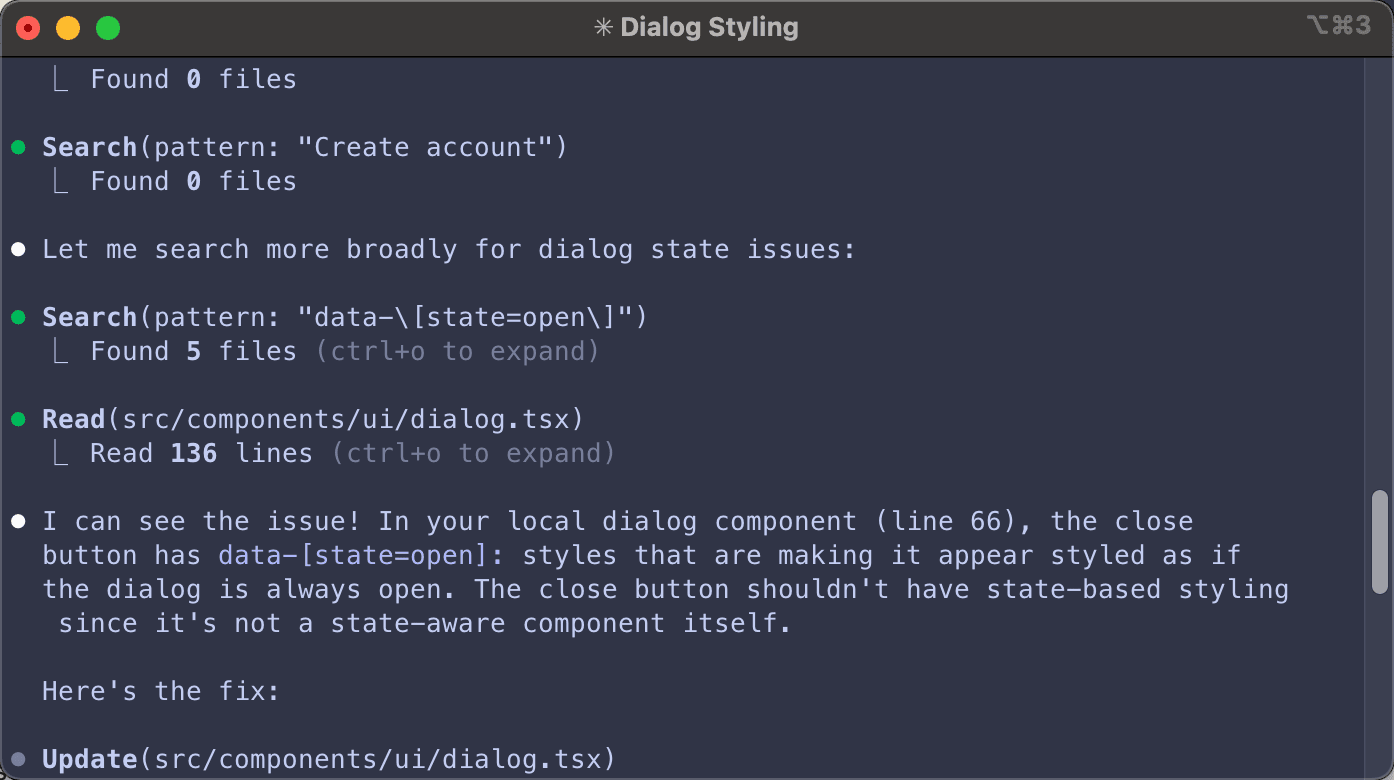Click the white dot beside "Let me search"

coord(18,250)
